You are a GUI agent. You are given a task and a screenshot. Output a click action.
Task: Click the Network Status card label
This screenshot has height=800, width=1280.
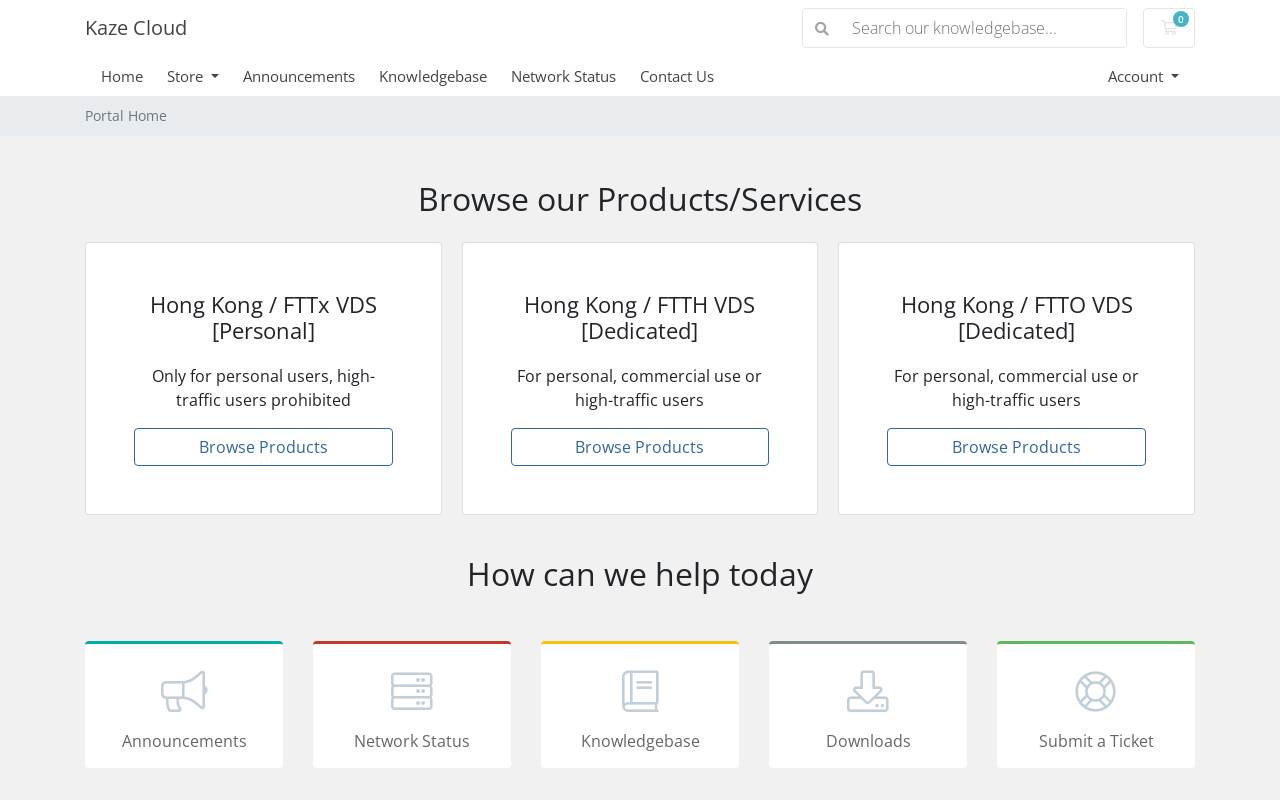pyautogui.click(x=412, y=741)
